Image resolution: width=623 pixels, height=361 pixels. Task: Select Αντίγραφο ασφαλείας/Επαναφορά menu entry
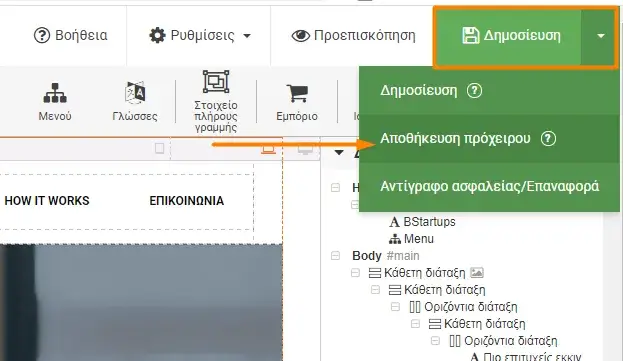pos(489,186)
